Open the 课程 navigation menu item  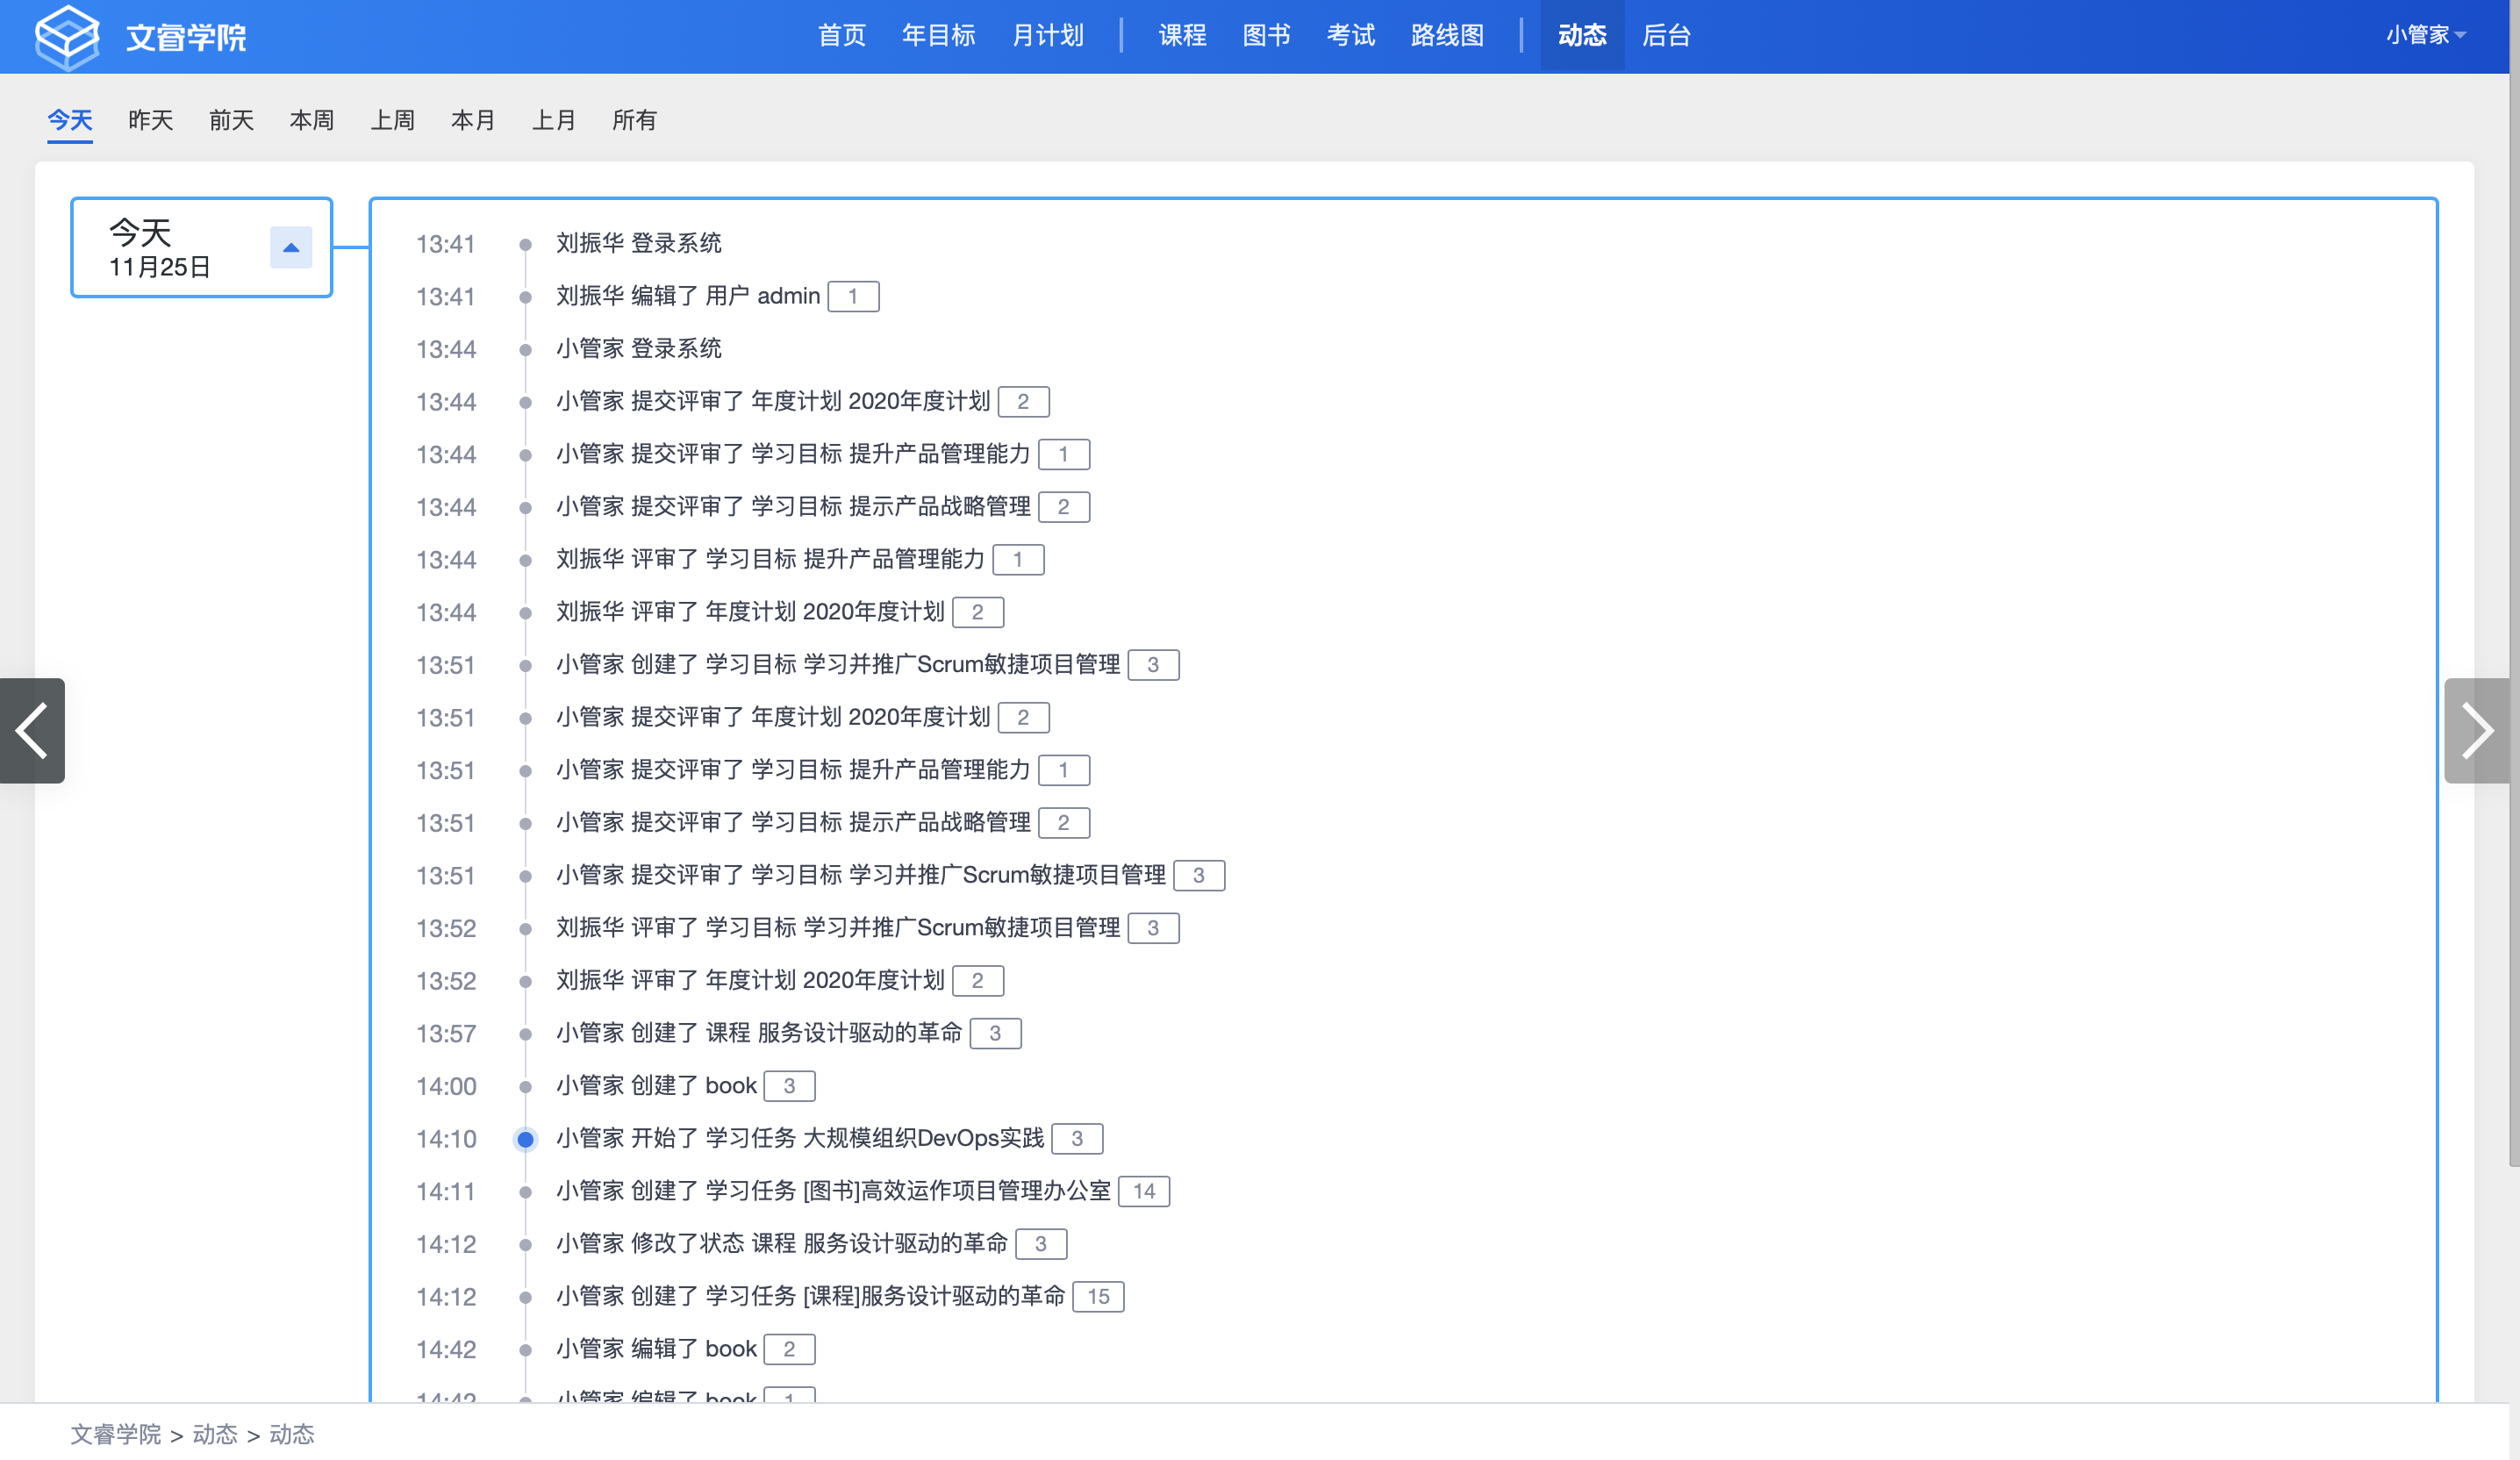(x=1182, y=35)
